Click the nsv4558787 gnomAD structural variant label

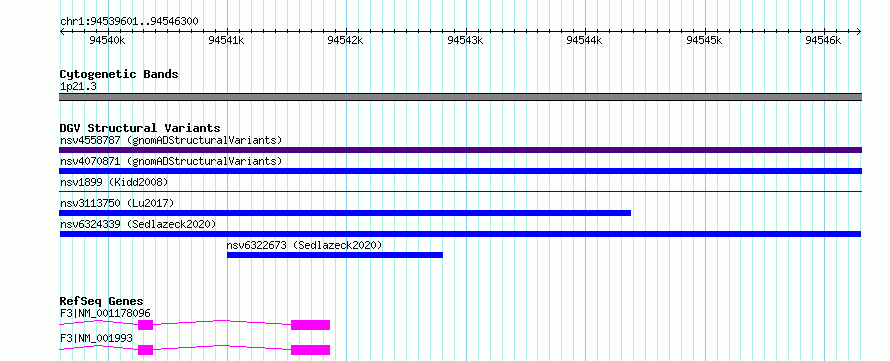pyautogui.click(x=171, y=140)
